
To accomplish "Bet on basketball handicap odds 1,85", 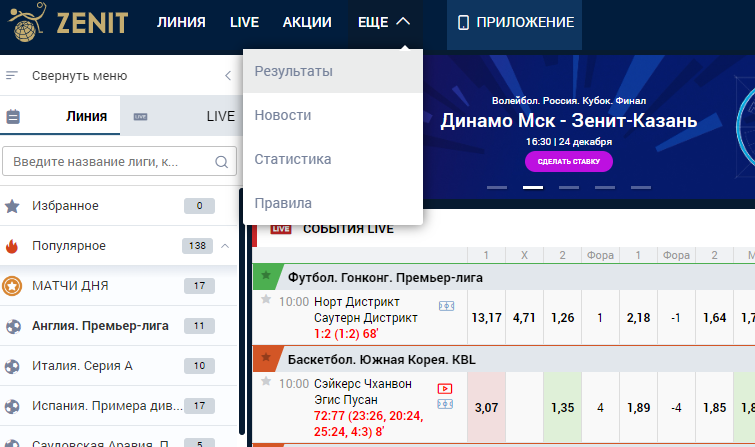I will click(715, 408).
